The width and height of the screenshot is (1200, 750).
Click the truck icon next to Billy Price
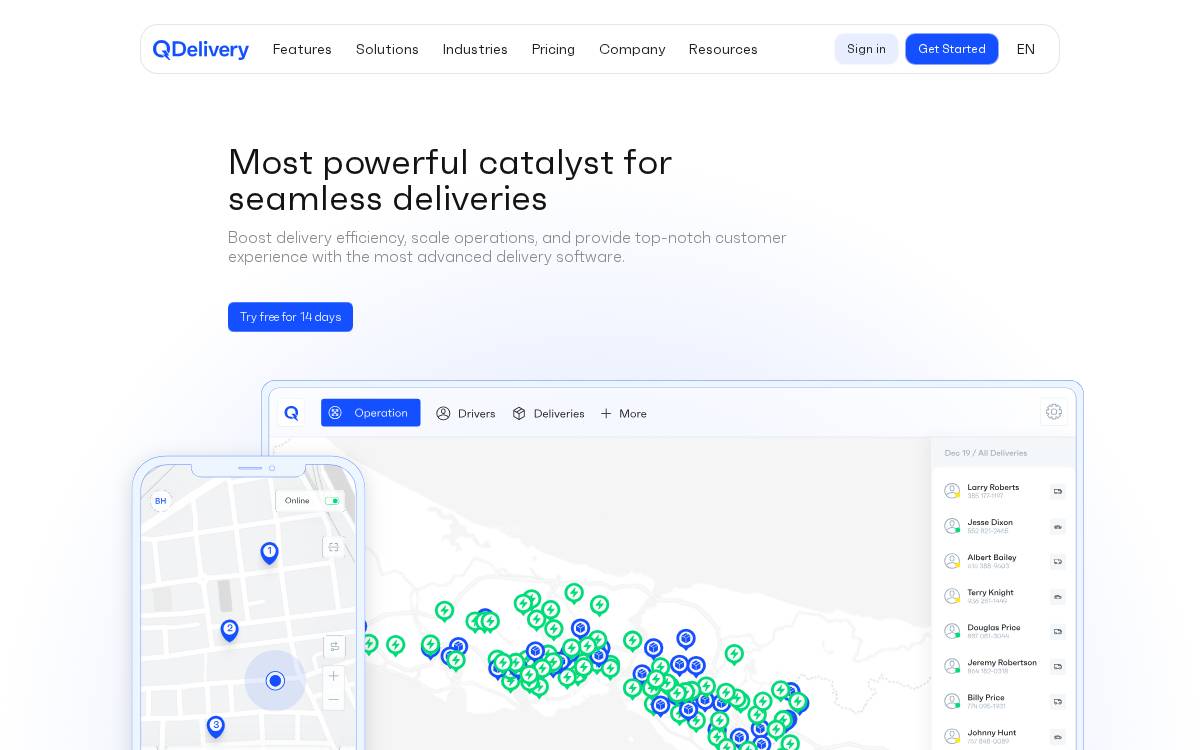(1057, 702)
